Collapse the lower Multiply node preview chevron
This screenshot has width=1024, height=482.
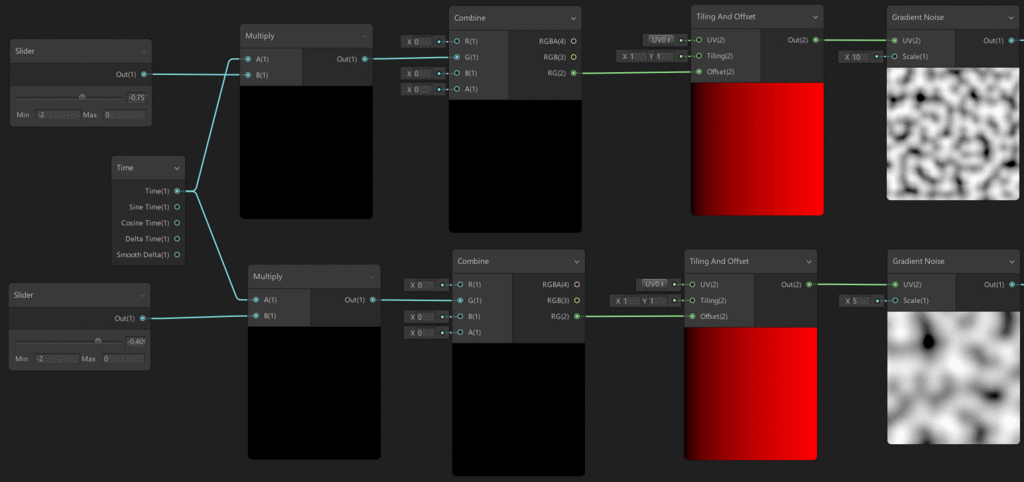click(x=372, y=277)
